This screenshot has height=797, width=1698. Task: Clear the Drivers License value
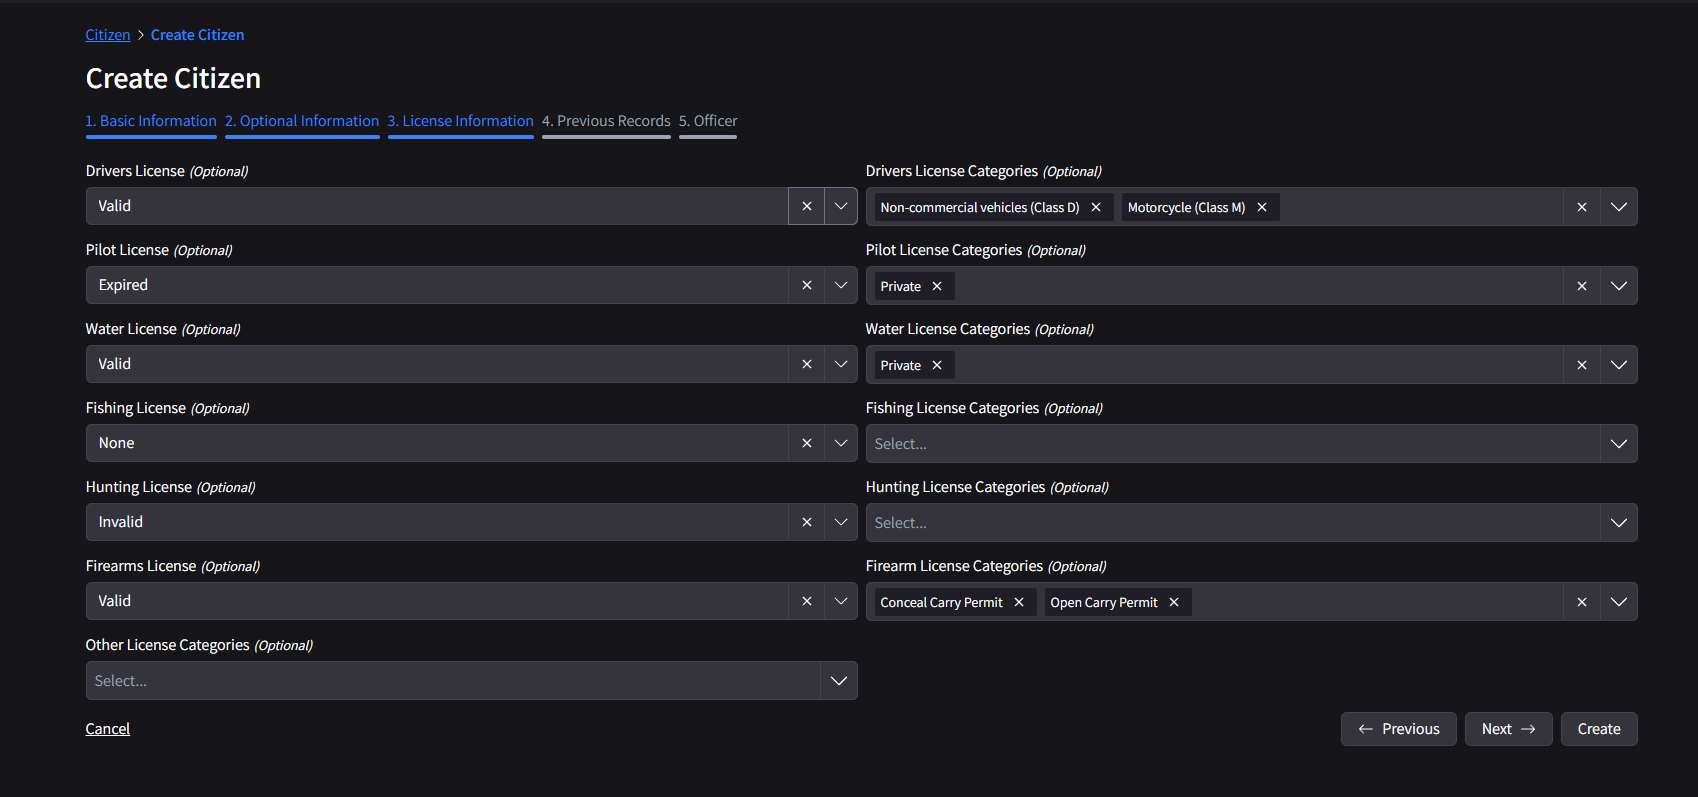tap(806, 206)
